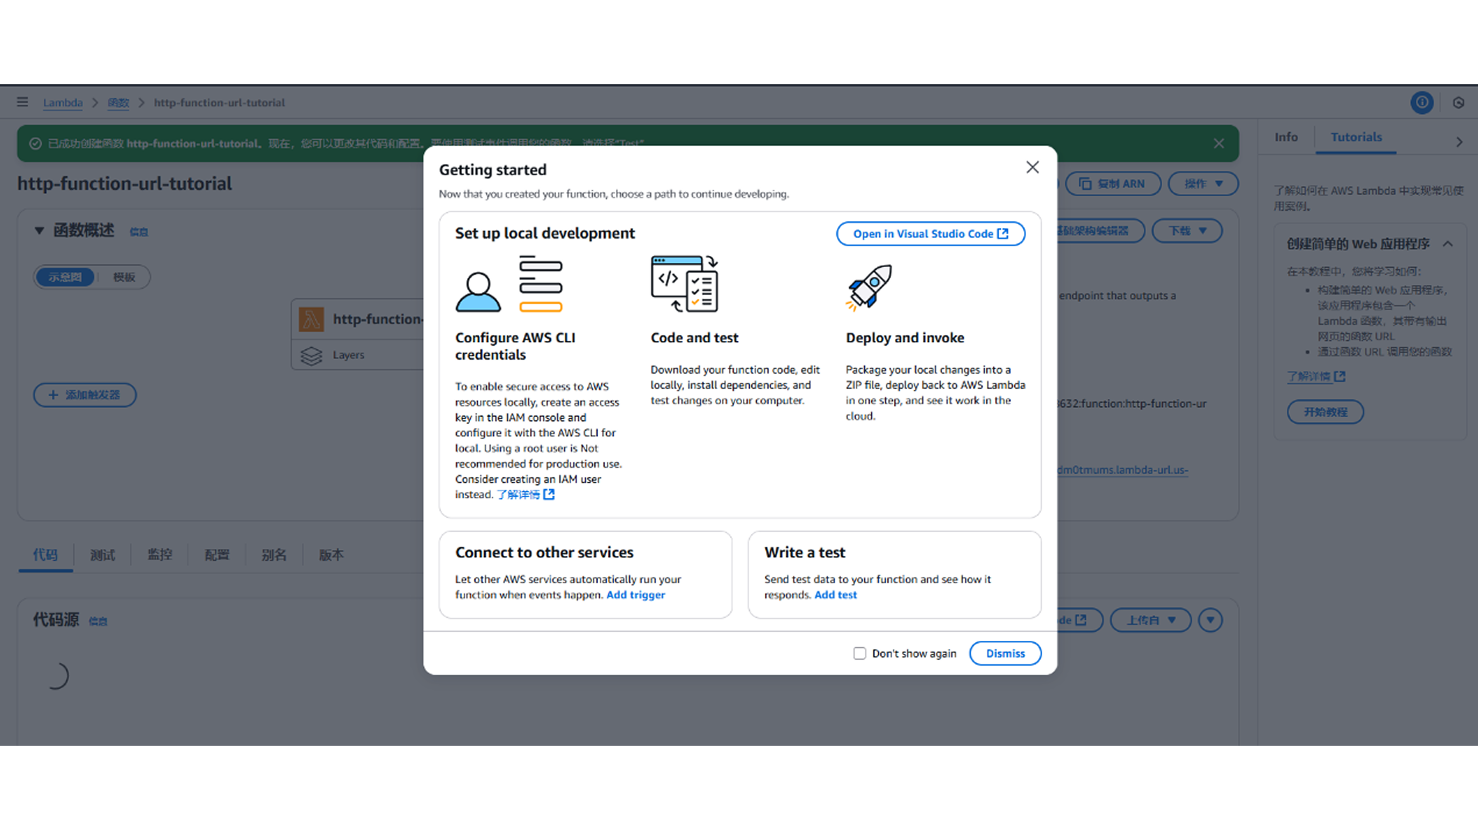Enable the Don't show again checkbox
The height and width of the screenshot is (830, 1478).
pos(859,653)
